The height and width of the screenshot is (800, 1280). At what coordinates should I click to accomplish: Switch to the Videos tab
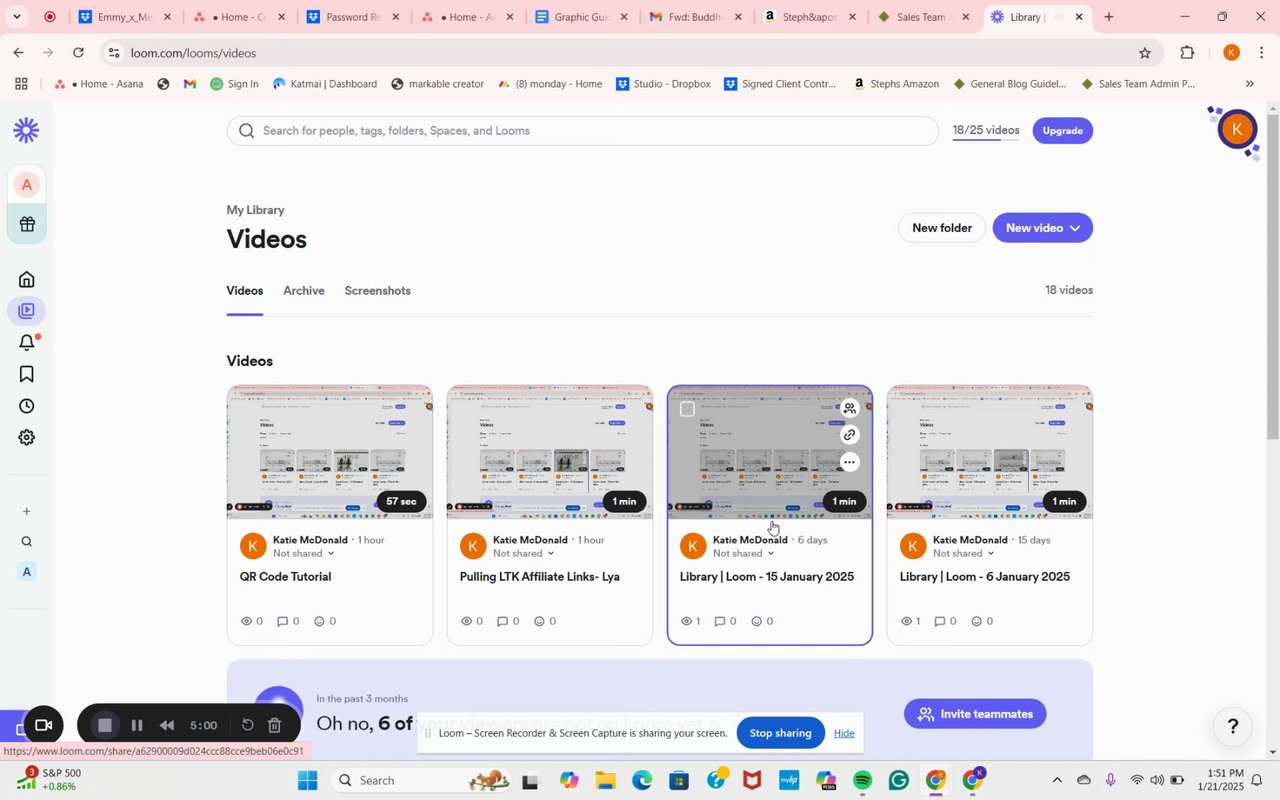(245, 291)
